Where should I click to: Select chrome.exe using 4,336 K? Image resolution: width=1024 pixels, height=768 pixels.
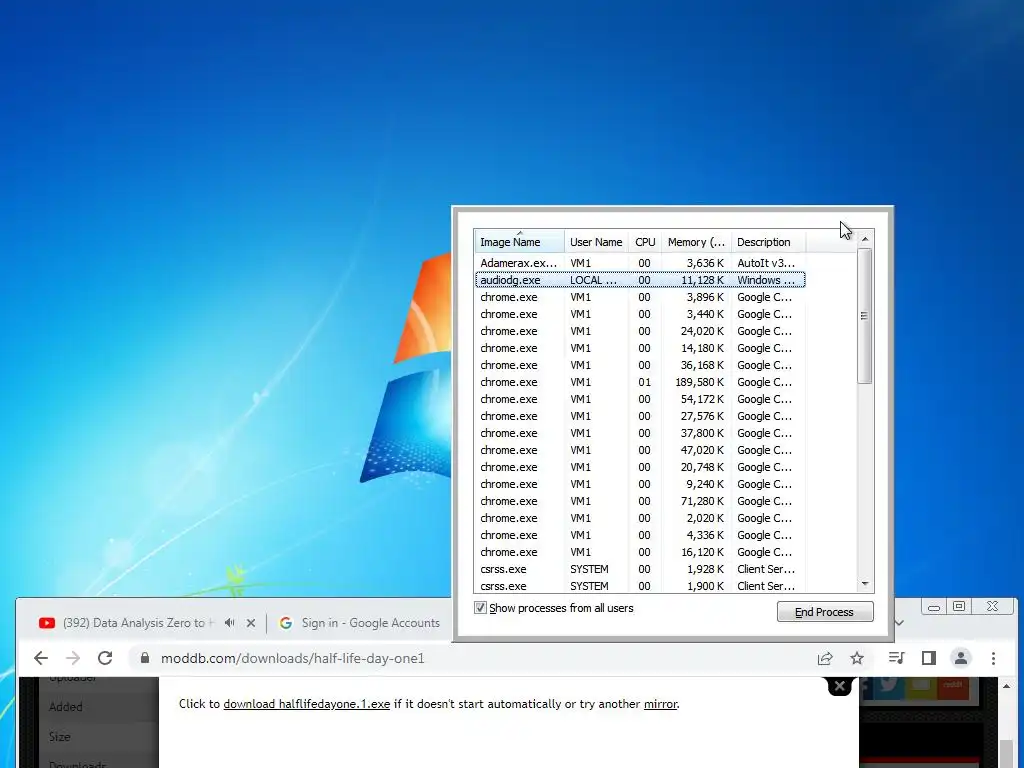click(x=640, y=535)
